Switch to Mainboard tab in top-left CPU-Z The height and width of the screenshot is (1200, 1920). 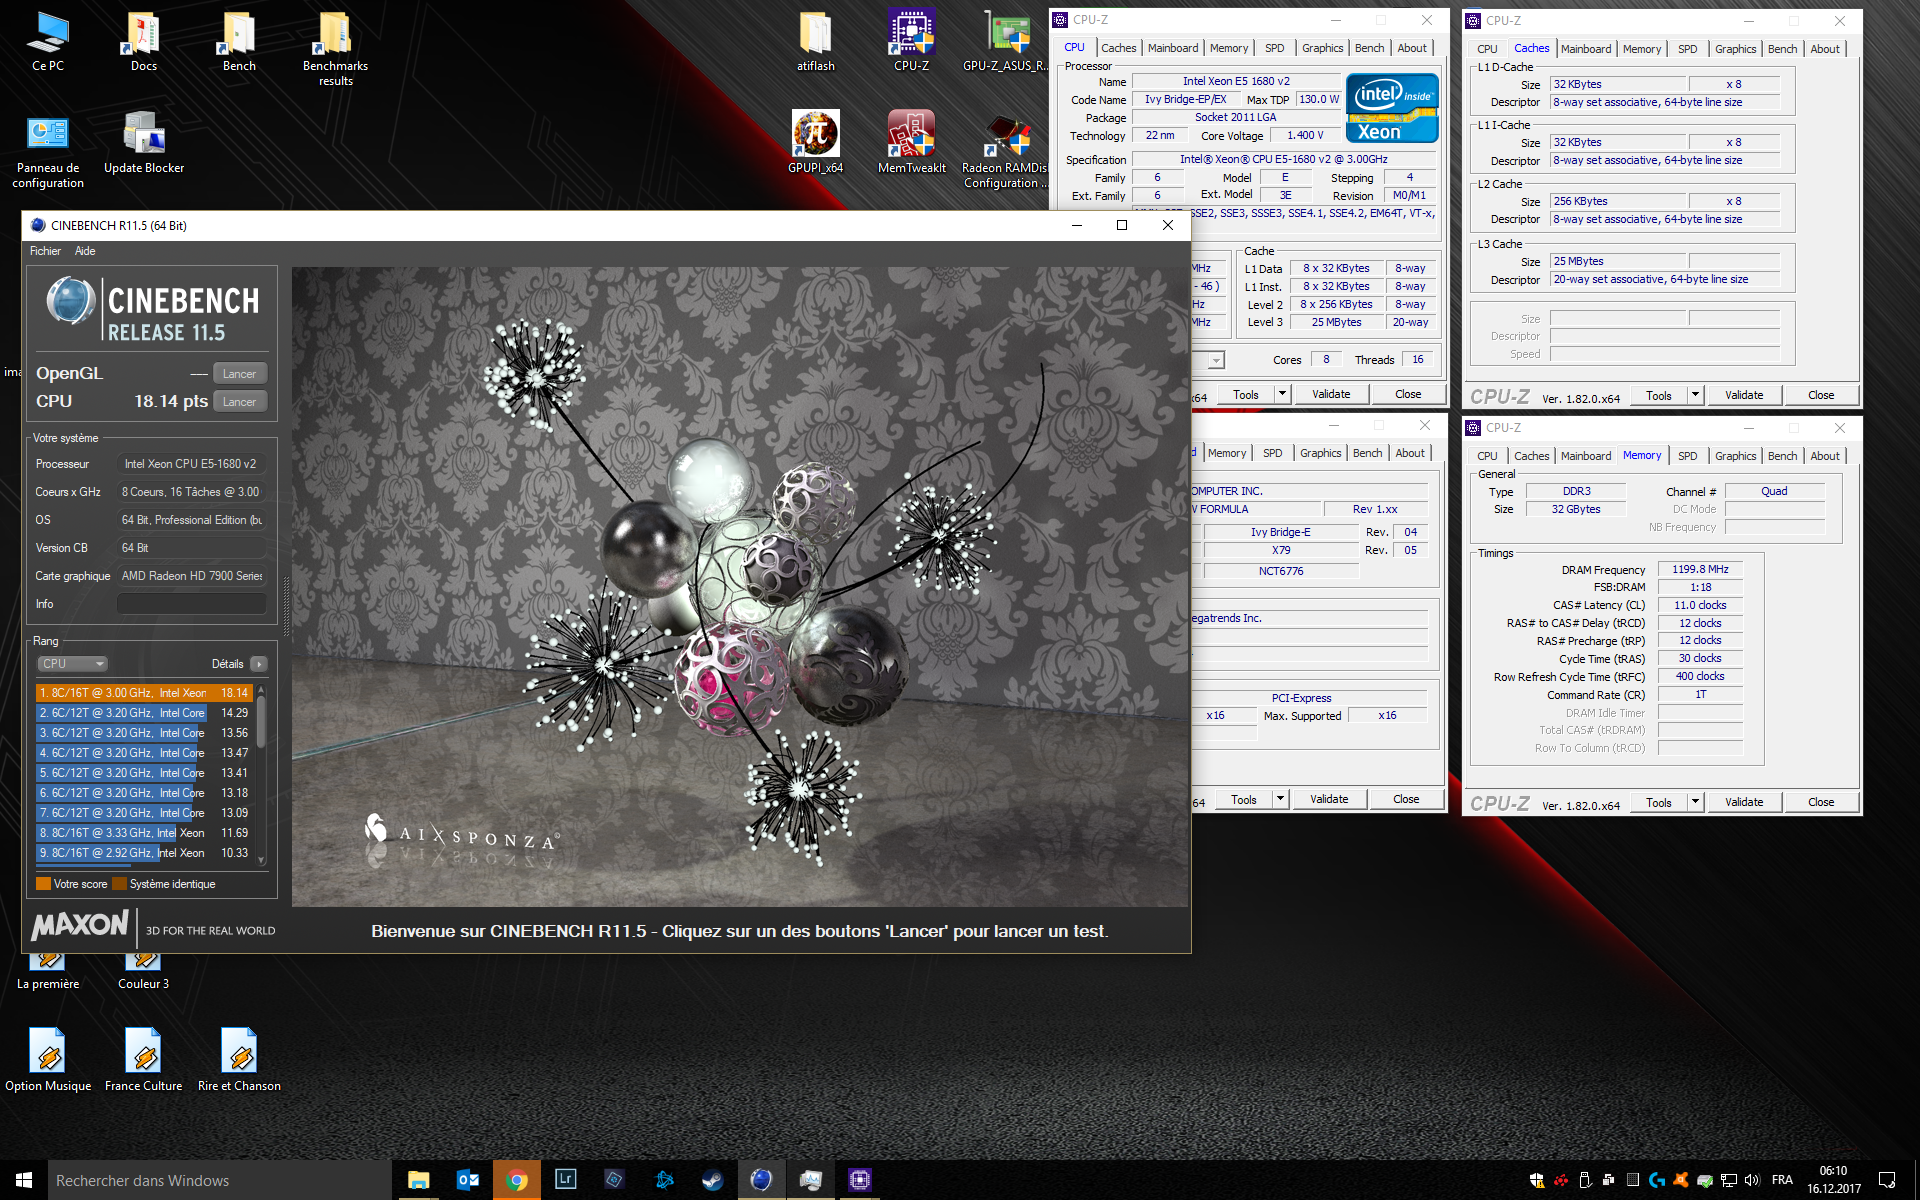(1173, 48)
